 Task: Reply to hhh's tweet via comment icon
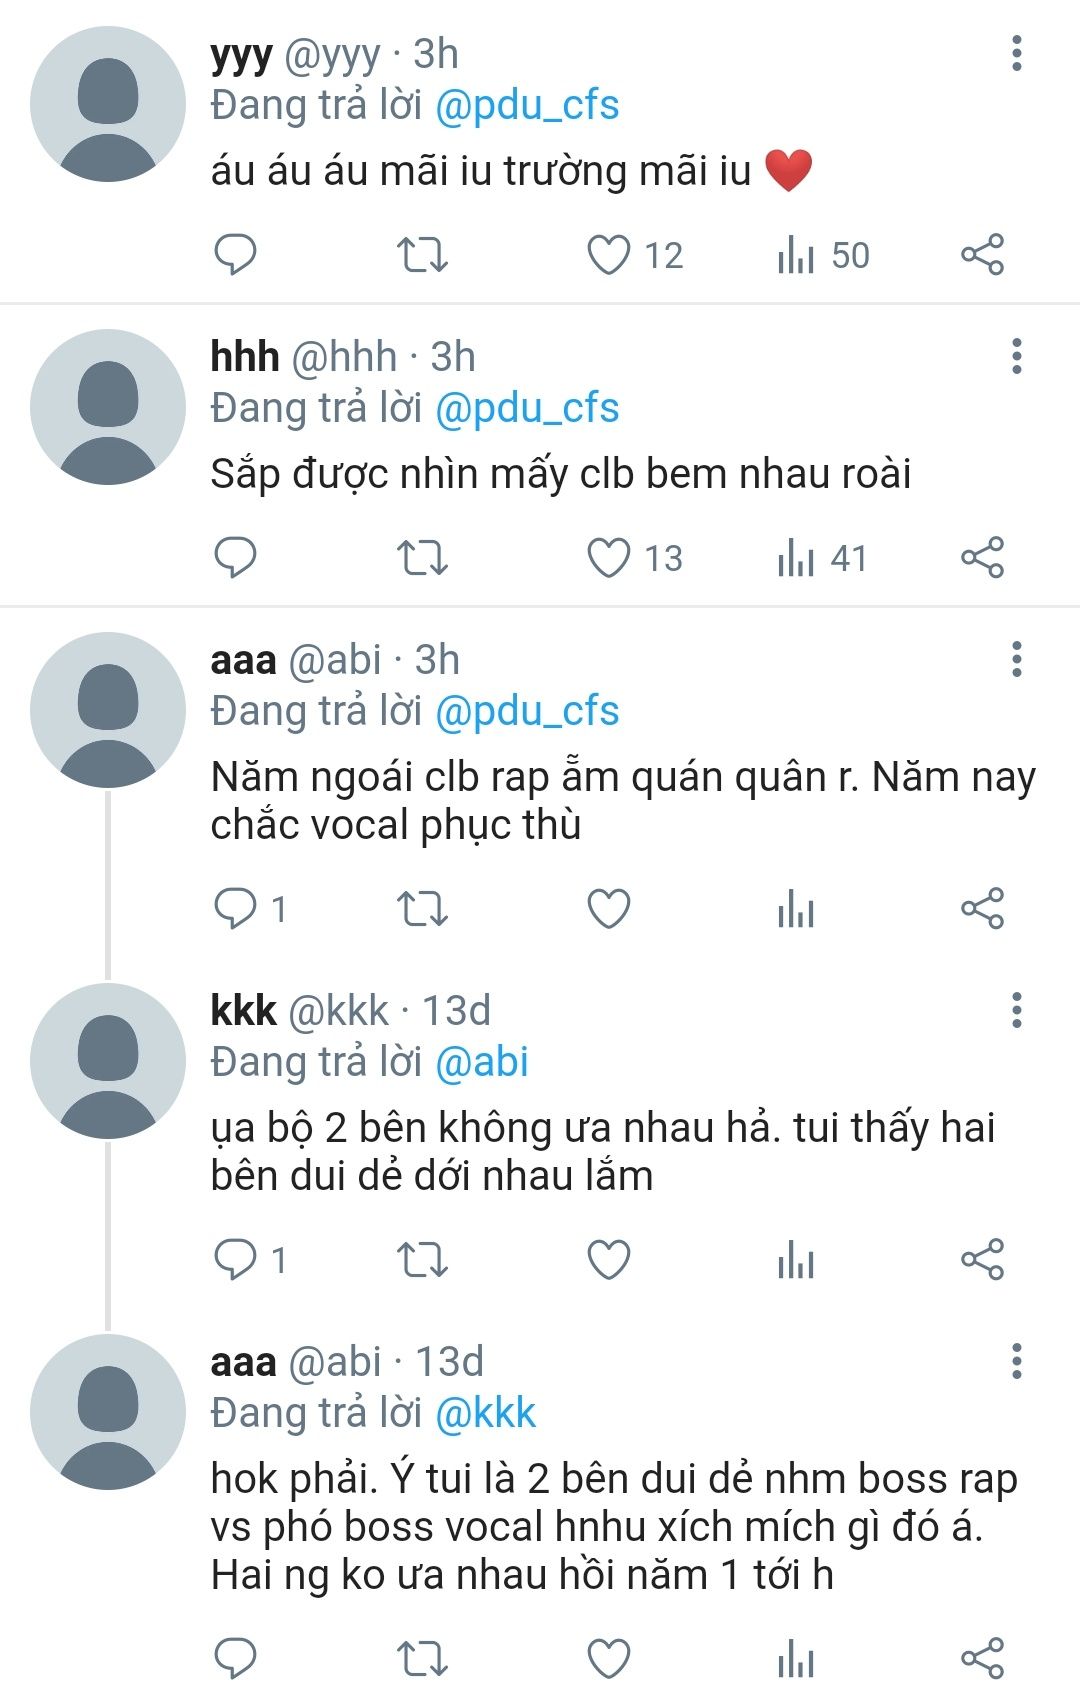point(236,558)
